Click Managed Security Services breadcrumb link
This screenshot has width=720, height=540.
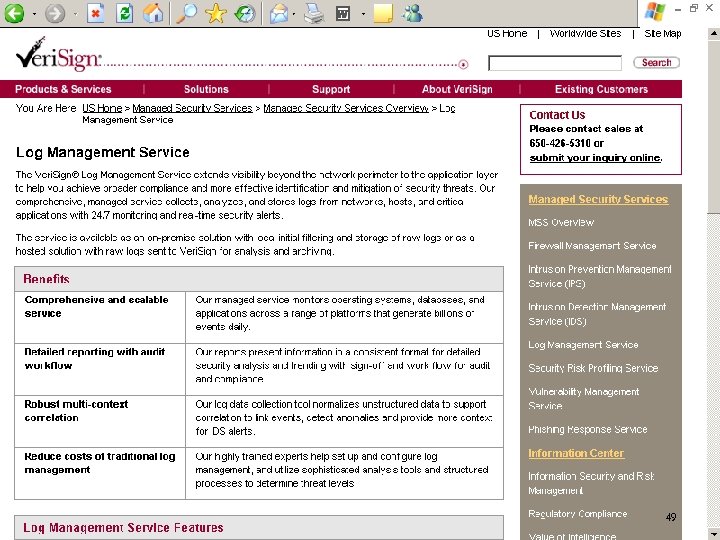click(x=192, y=108)
